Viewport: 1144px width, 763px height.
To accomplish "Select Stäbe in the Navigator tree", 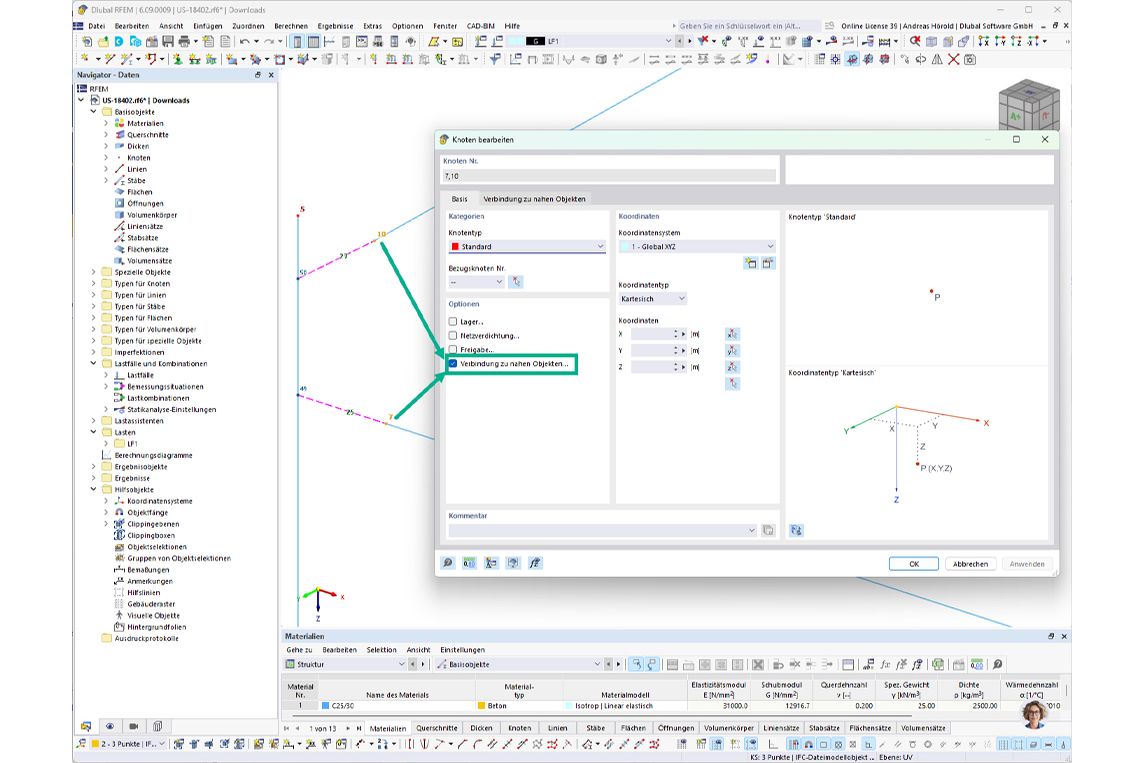I will pos(136,180).
